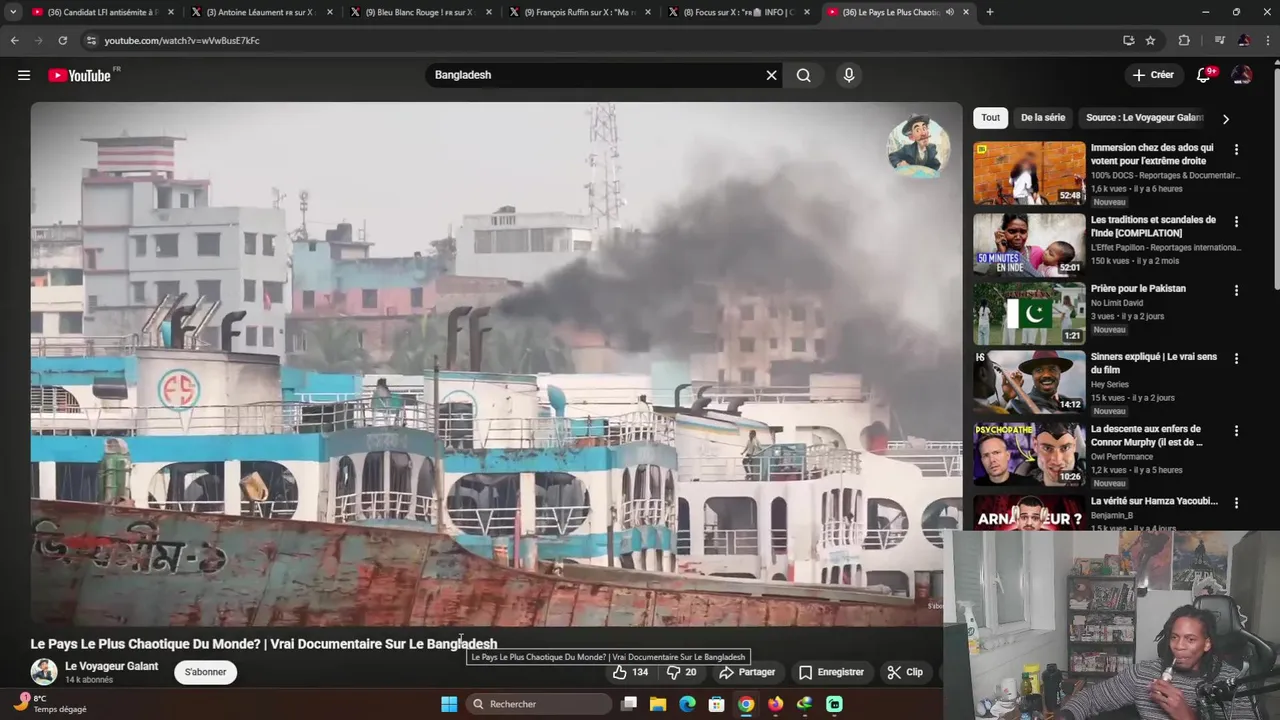Select Source: Le Voyageur Galant chip

coord(1144,117)
